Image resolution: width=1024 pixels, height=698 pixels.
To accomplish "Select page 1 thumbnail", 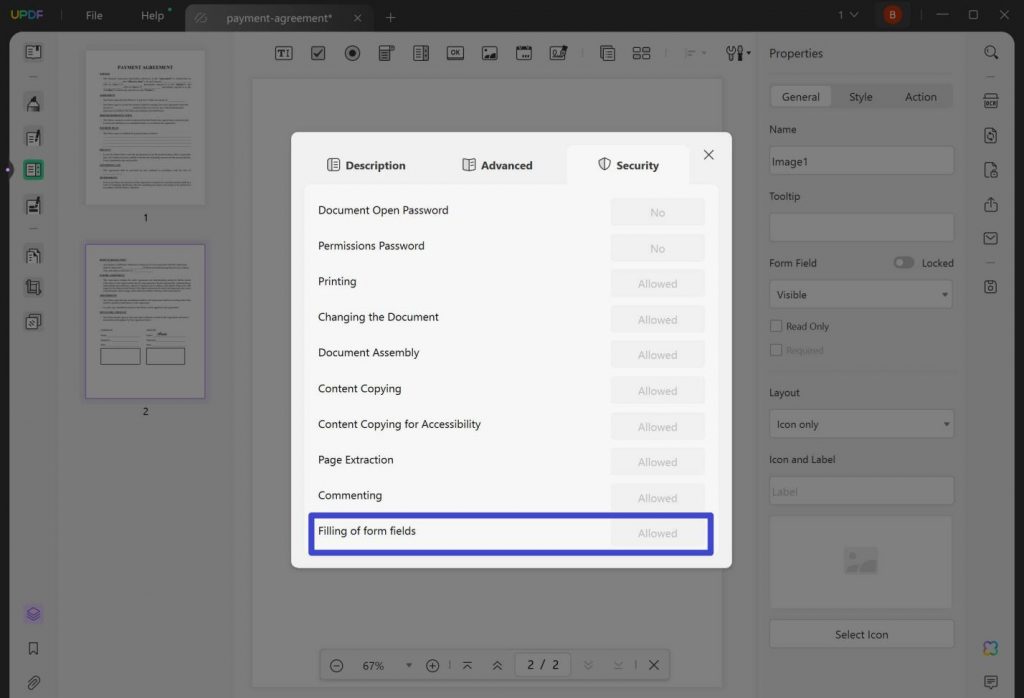I will point(145,128).
